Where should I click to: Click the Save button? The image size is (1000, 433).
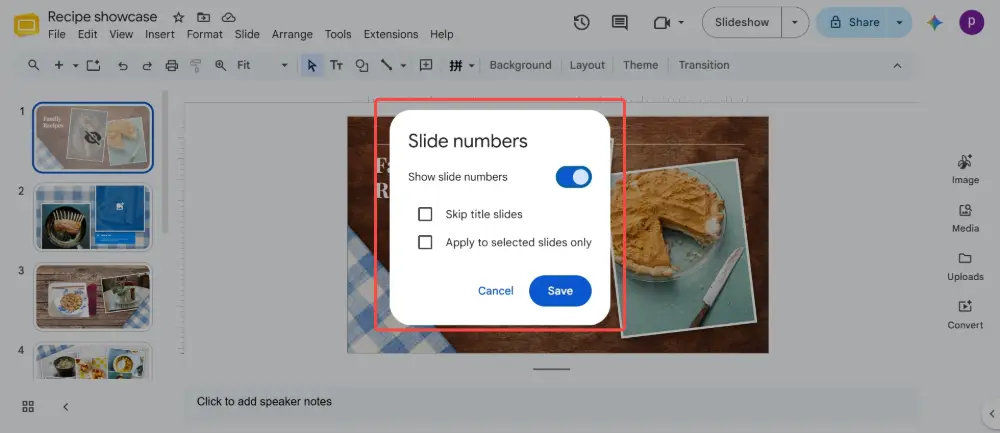(x=560, y=291)
